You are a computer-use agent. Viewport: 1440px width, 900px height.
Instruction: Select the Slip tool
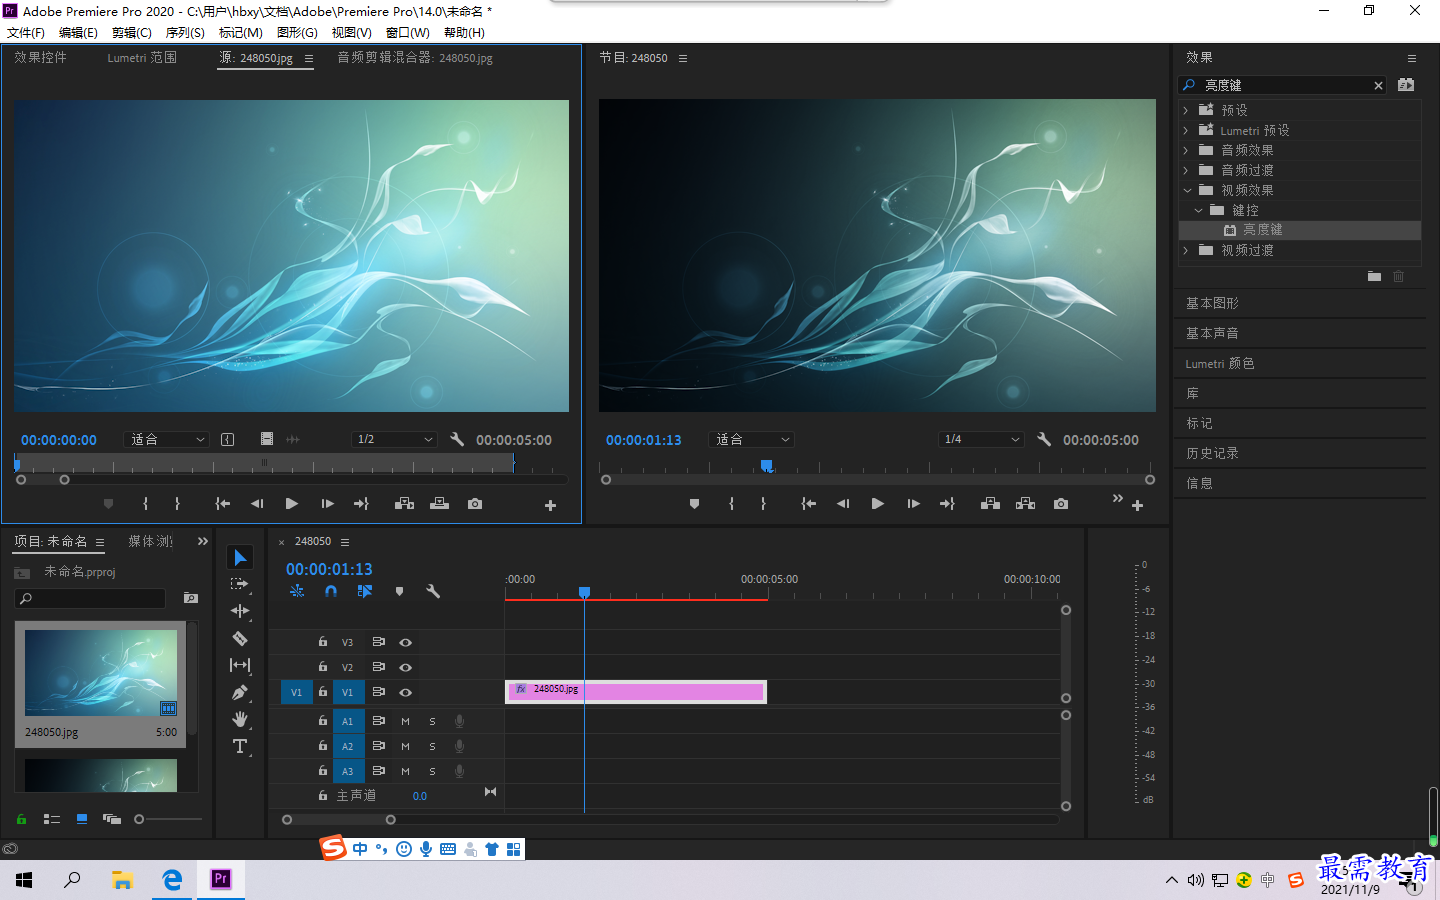pos(240,665)
